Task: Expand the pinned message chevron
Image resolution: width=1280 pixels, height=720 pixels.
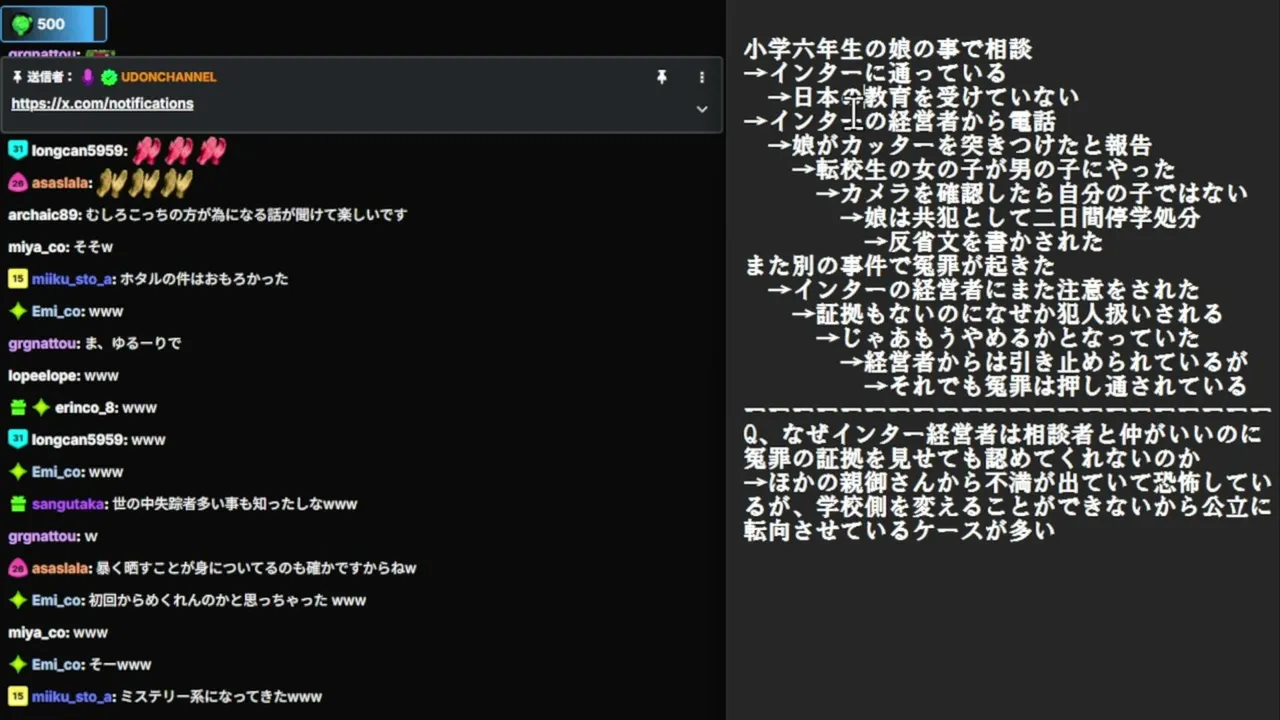Action: [702, 109]
